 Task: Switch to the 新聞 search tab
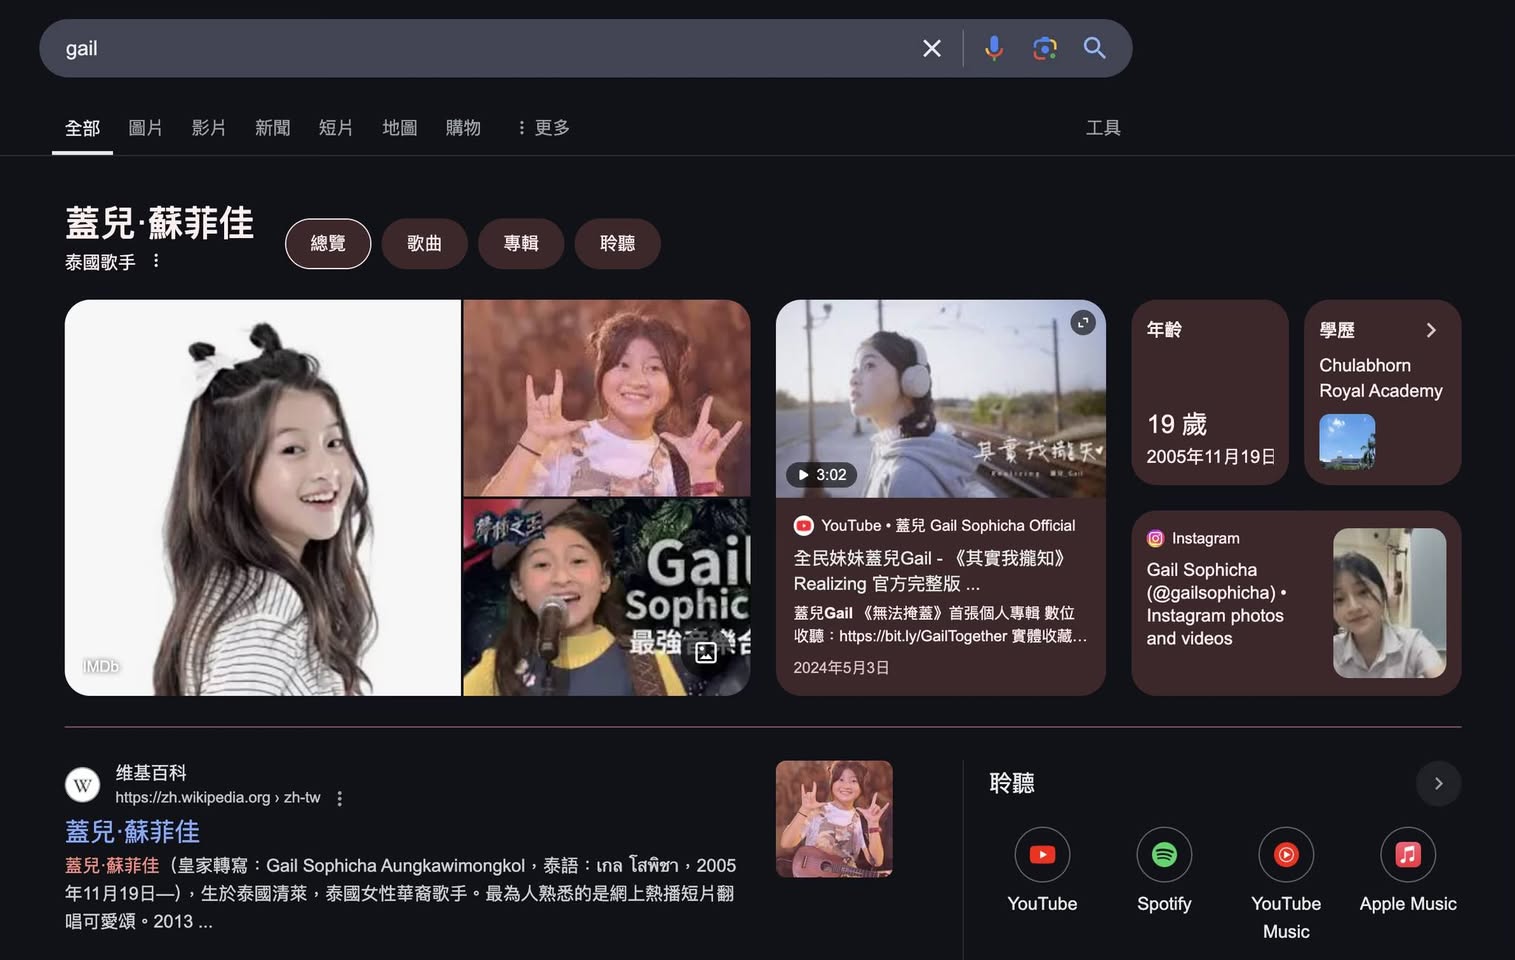(x=272, y=128)
